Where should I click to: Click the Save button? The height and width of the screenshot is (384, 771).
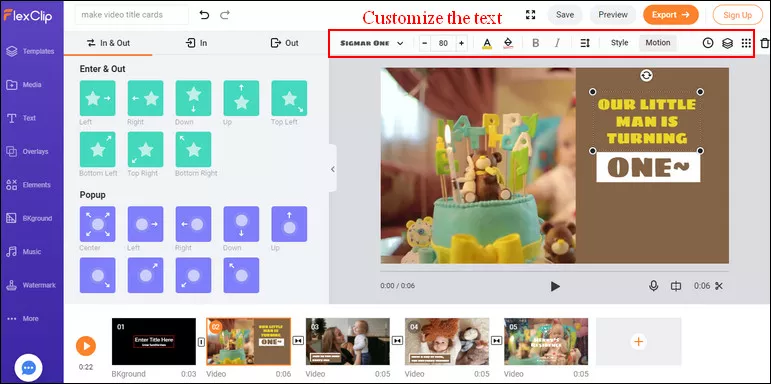[565, 15]
